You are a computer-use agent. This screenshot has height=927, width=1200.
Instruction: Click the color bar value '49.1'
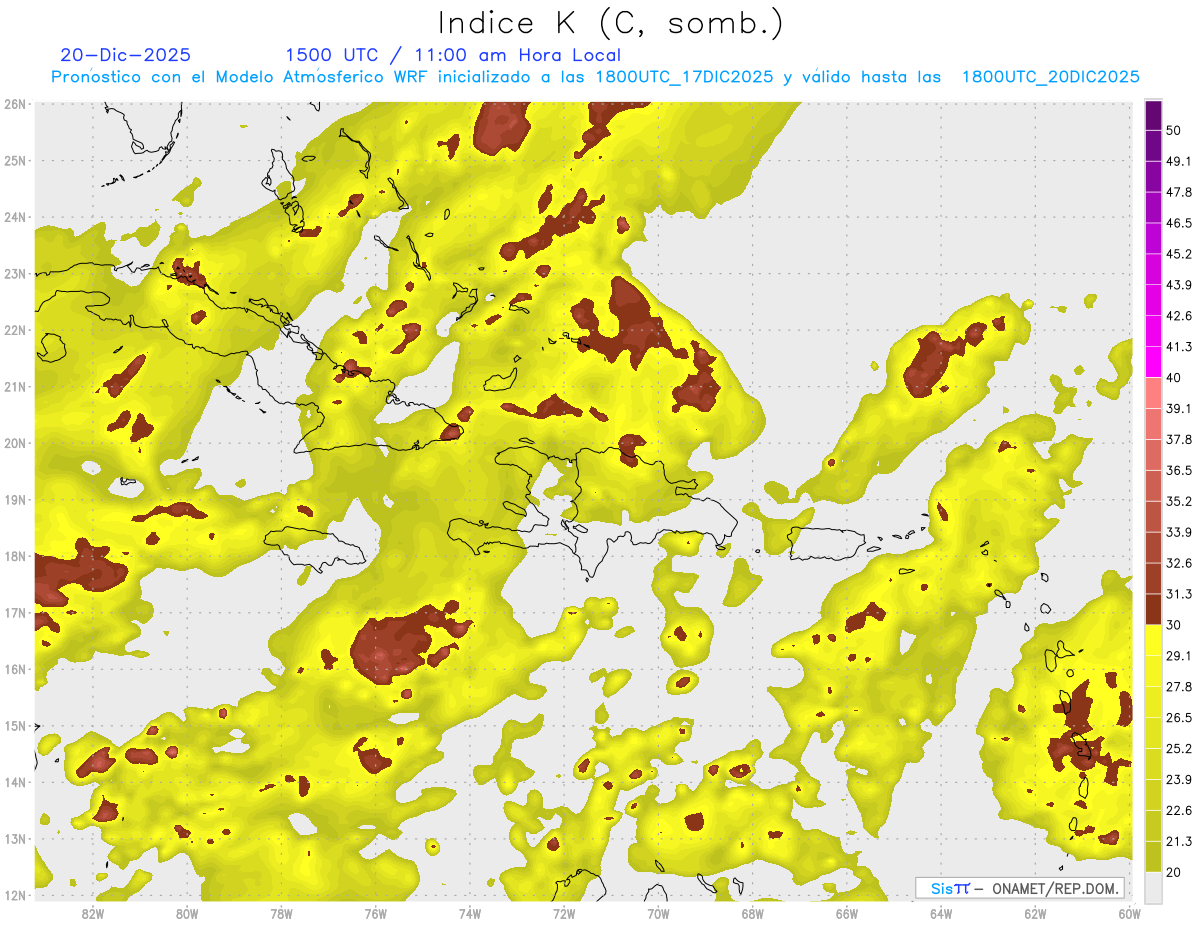point(1178,161)
